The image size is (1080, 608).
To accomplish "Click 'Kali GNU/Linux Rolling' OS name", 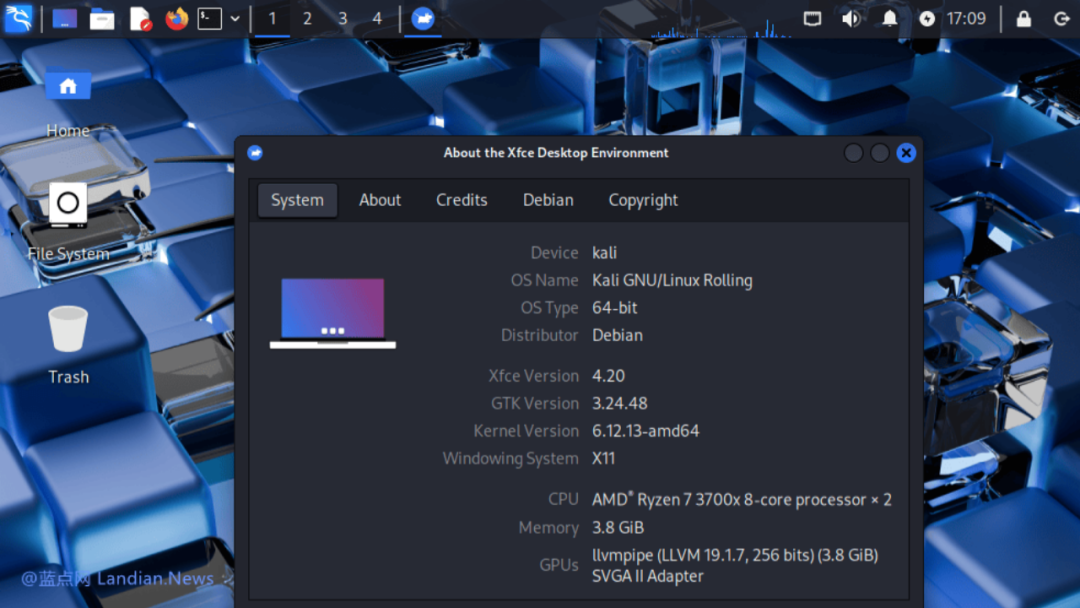I will pos(672,281).
